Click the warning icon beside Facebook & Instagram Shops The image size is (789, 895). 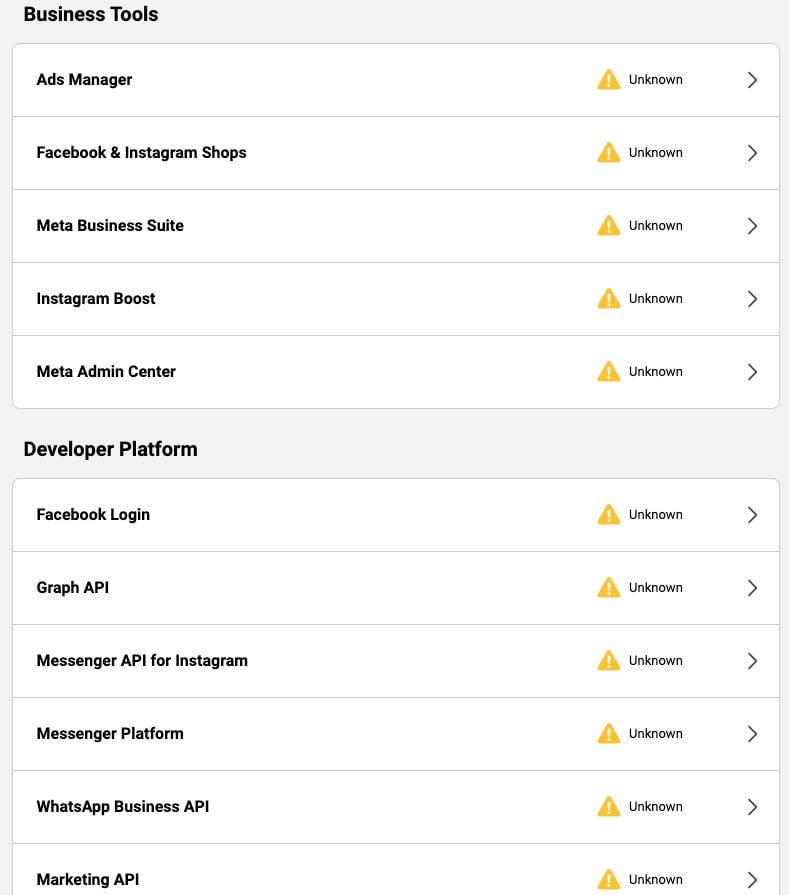click(x=609, y=153)
